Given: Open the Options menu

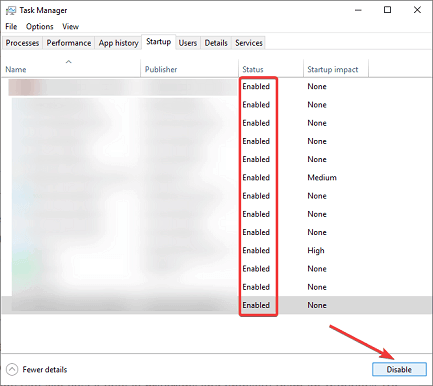Looking at the screenshot, I should 40,26.
